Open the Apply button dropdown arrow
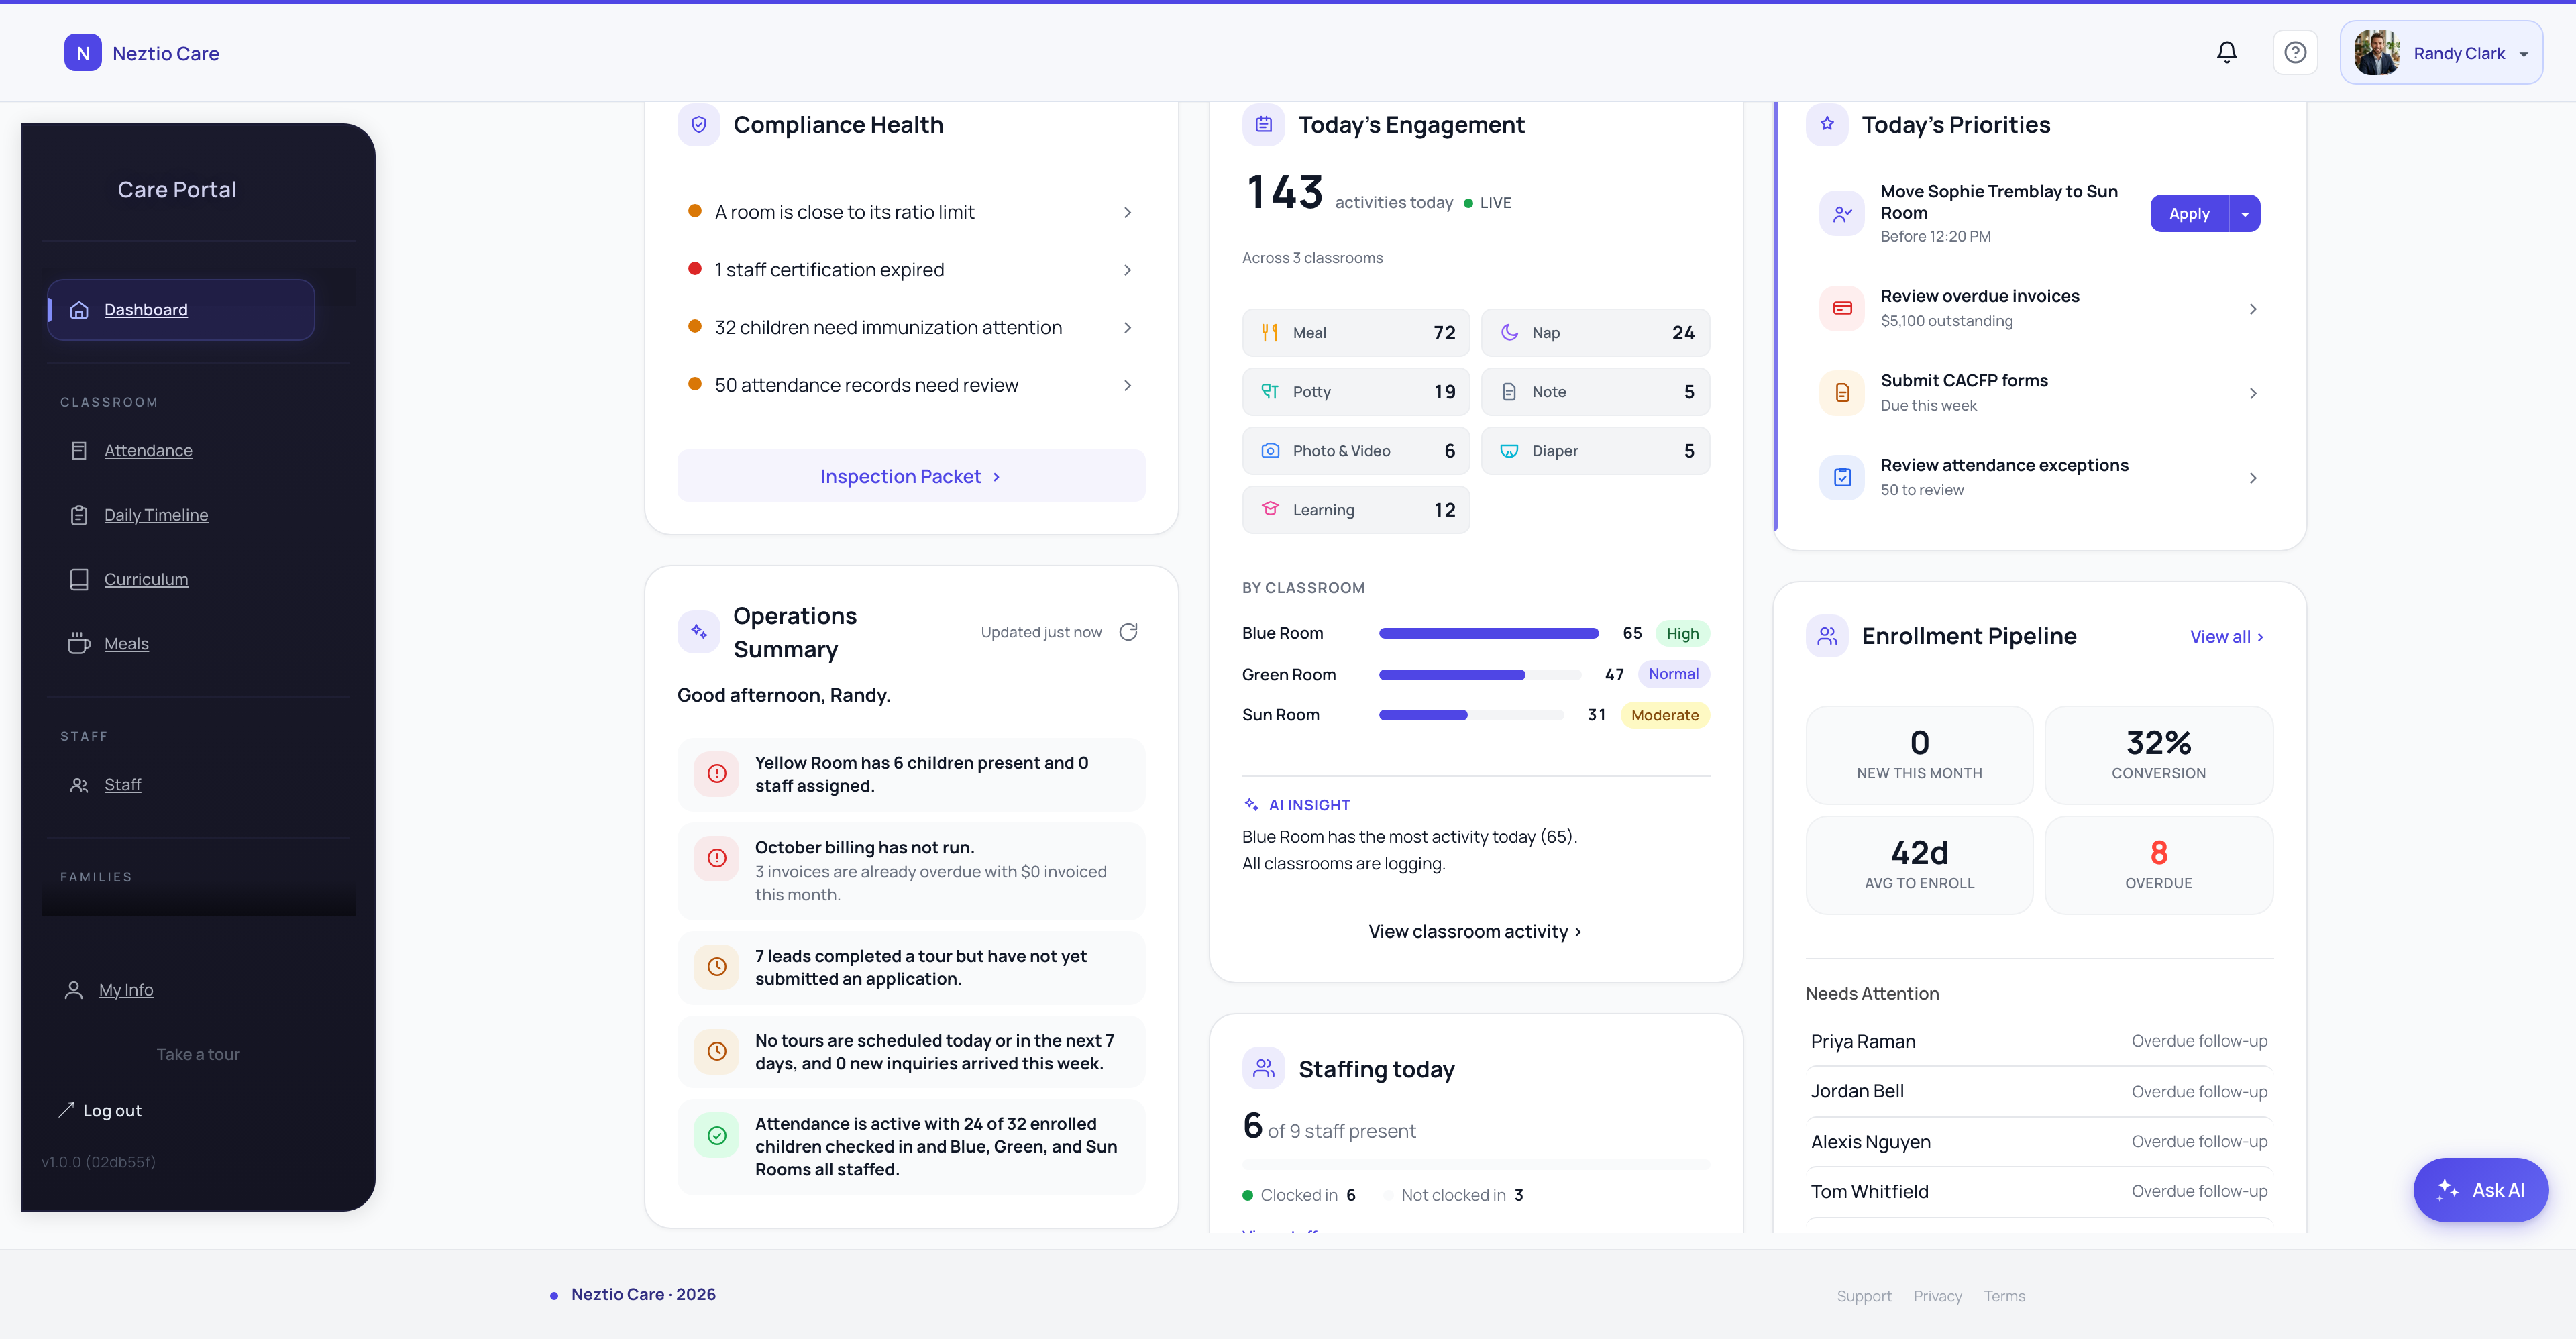 tap(2245, 214)
